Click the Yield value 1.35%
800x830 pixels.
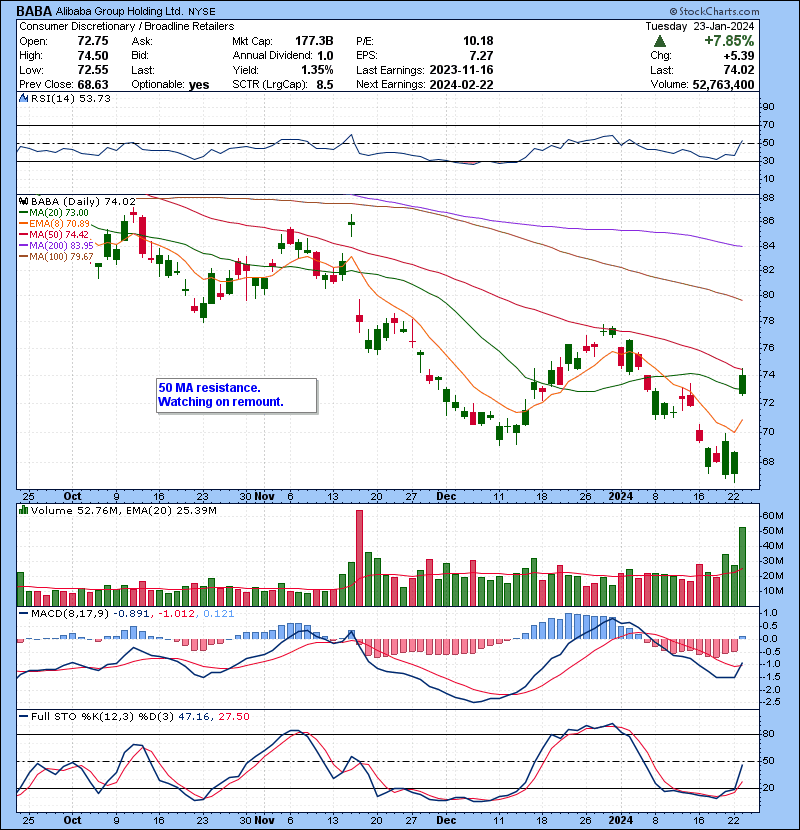pyautogui.click(x=317, y=70)
